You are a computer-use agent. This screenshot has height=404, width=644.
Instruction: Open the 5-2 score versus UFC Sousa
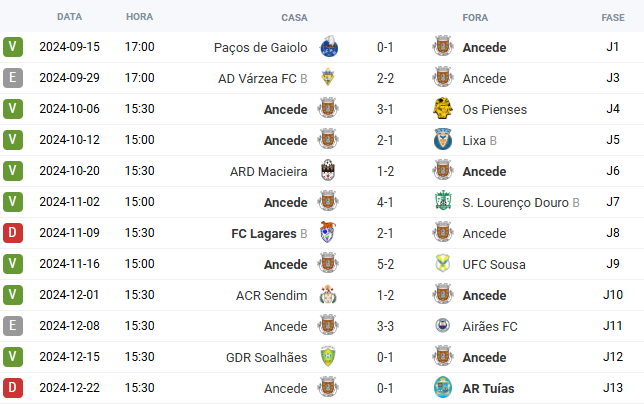(x=385, y=264)
